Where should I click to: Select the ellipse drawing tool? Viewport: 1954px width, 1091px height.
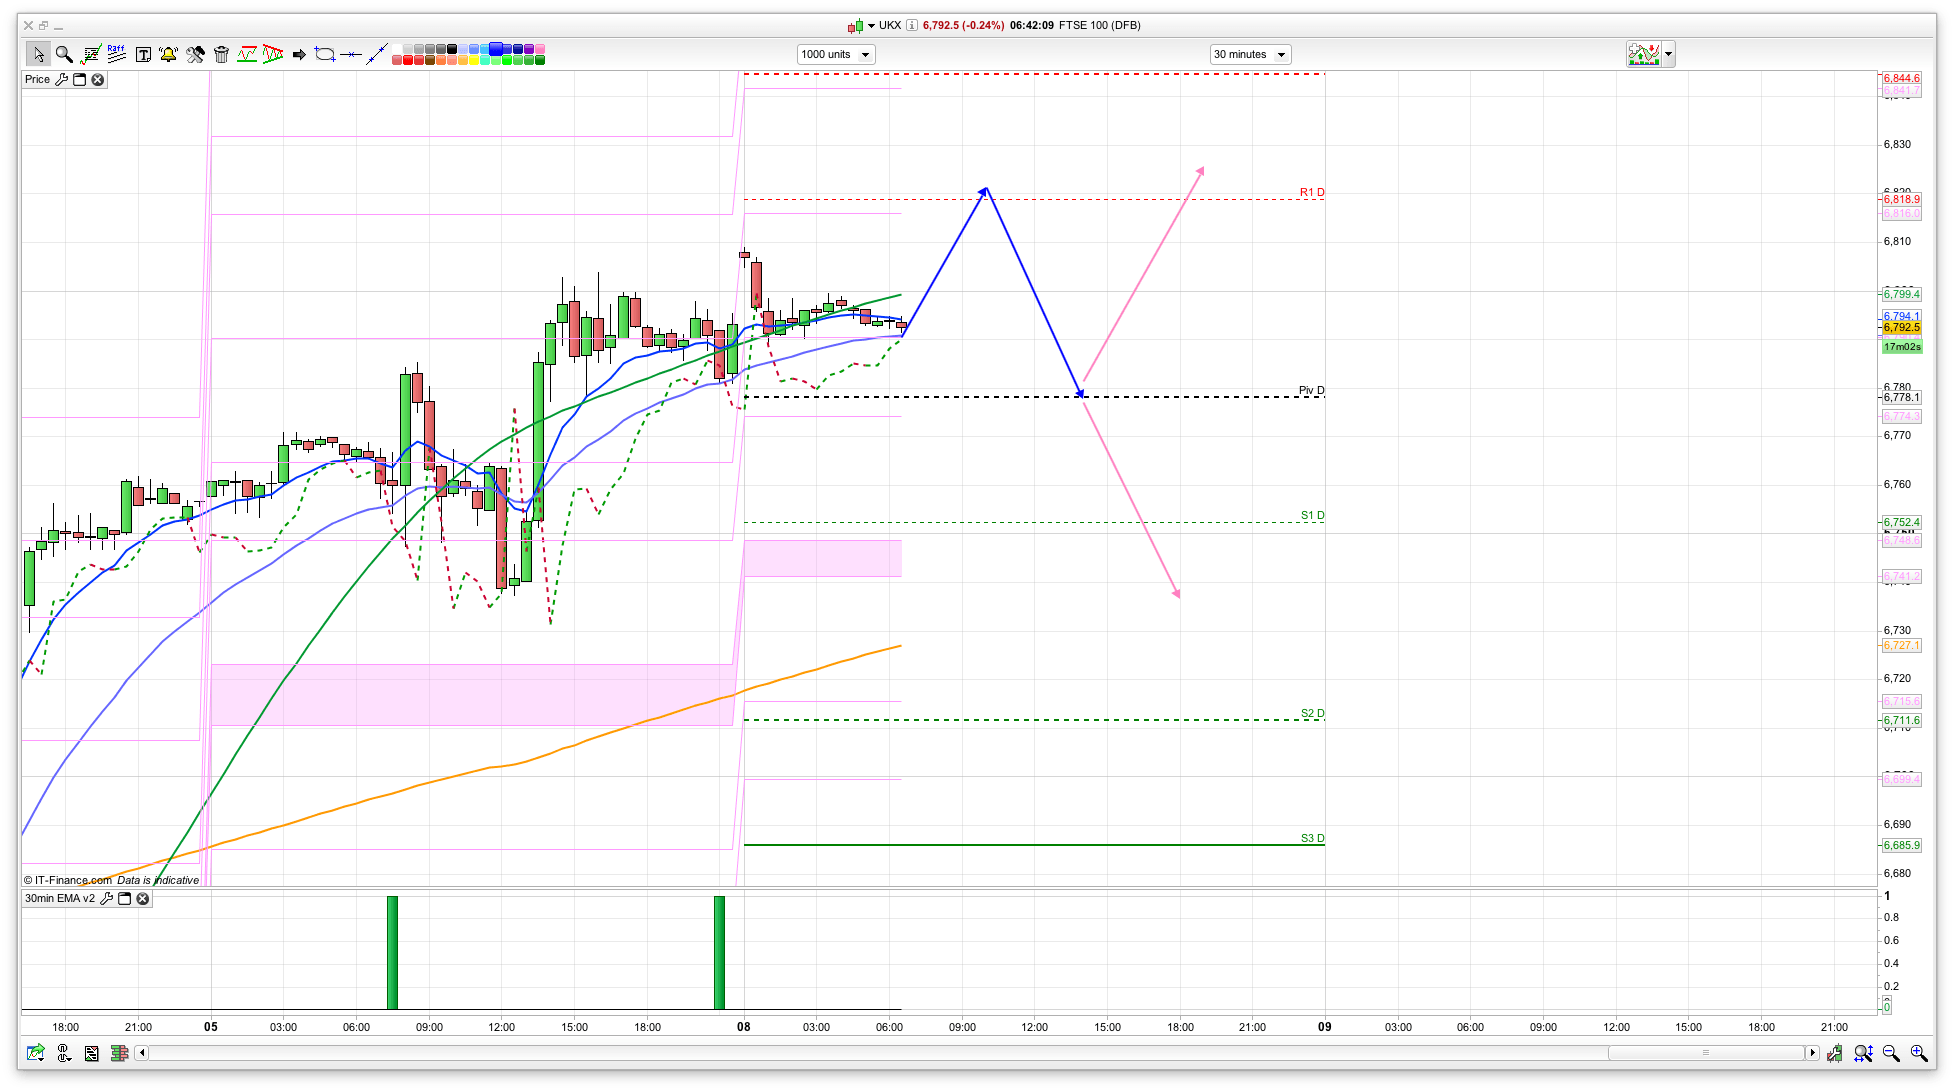[324, 54]
